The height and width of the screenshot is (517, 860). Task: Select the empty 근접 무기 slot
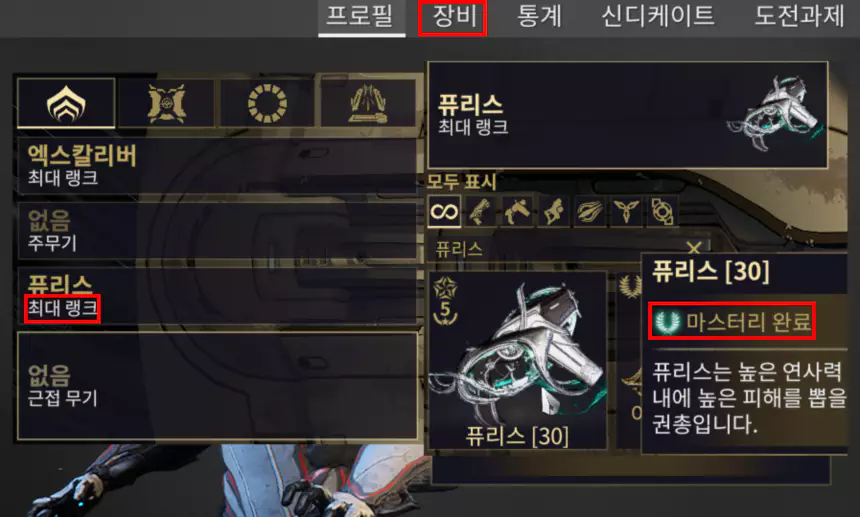pyautogui.click(x=217, y=386)
